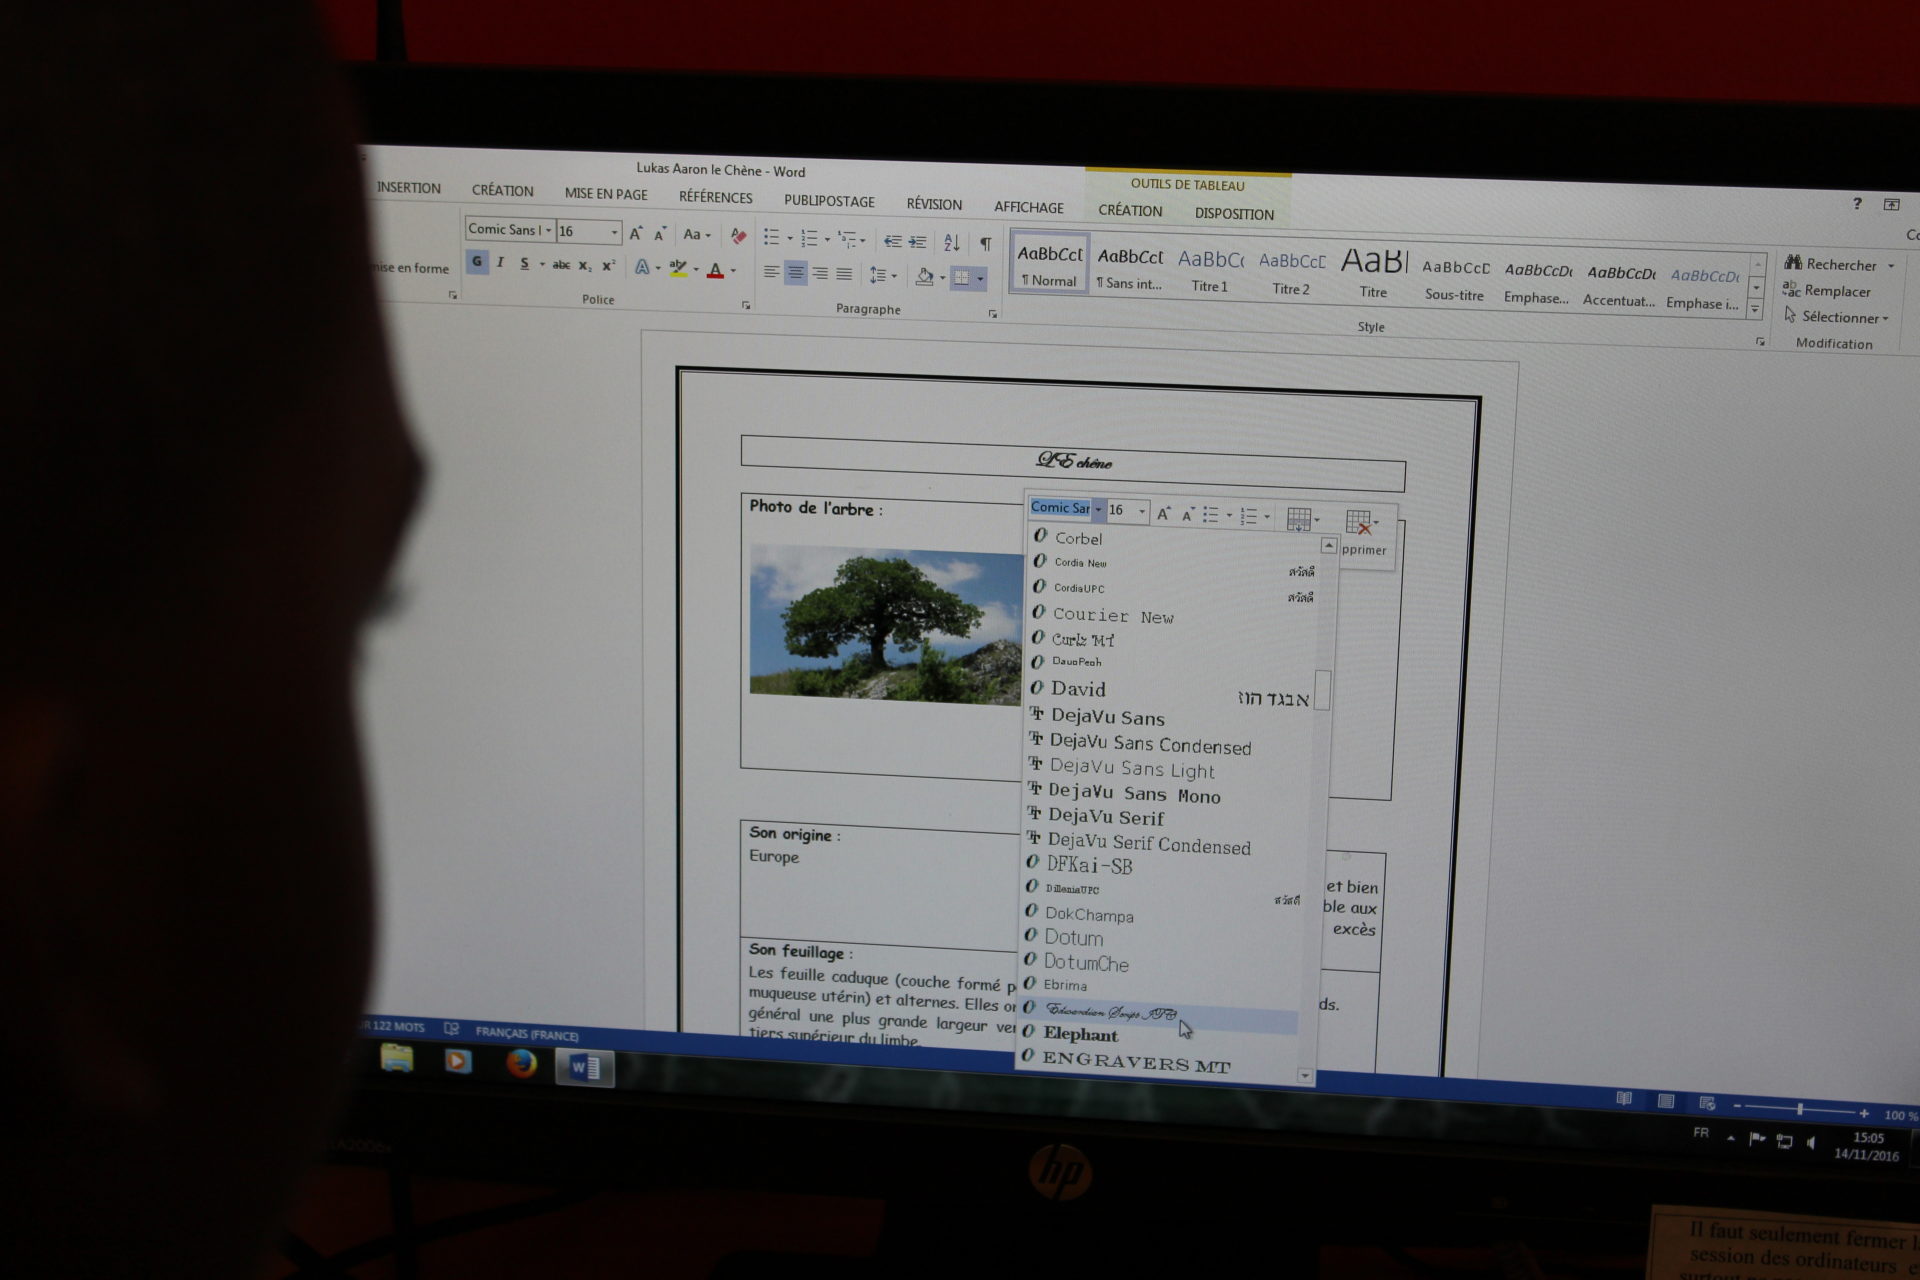Click the Word icon in taskbar
1920x1280 pixels.
point(584,1068)
